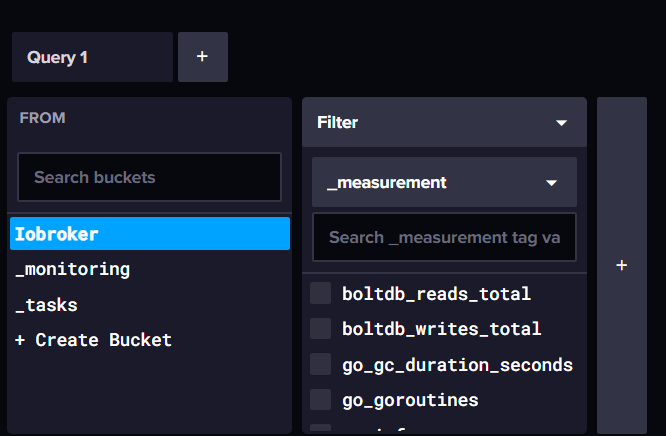Enable go_gc_duration_seconds checkbox
Screen dimensions: 666x436
click(320, 364)
